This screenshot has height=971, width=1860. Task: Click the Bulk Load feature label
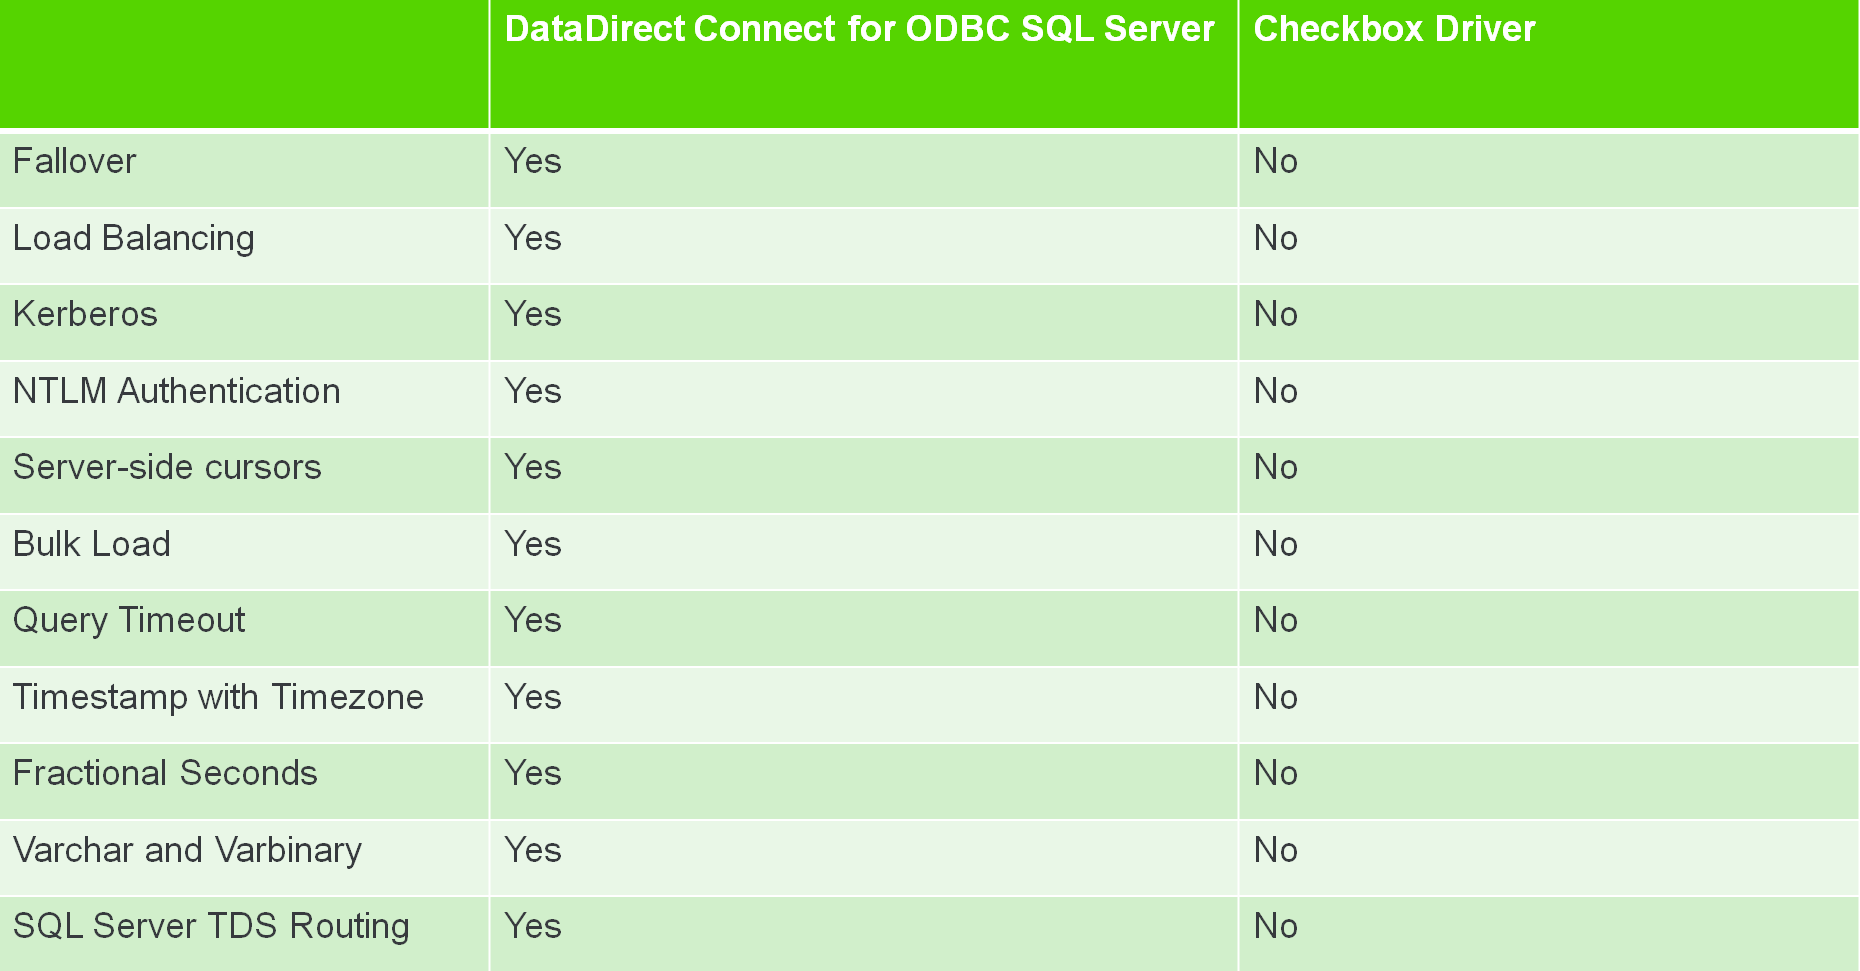pos(91,544)
